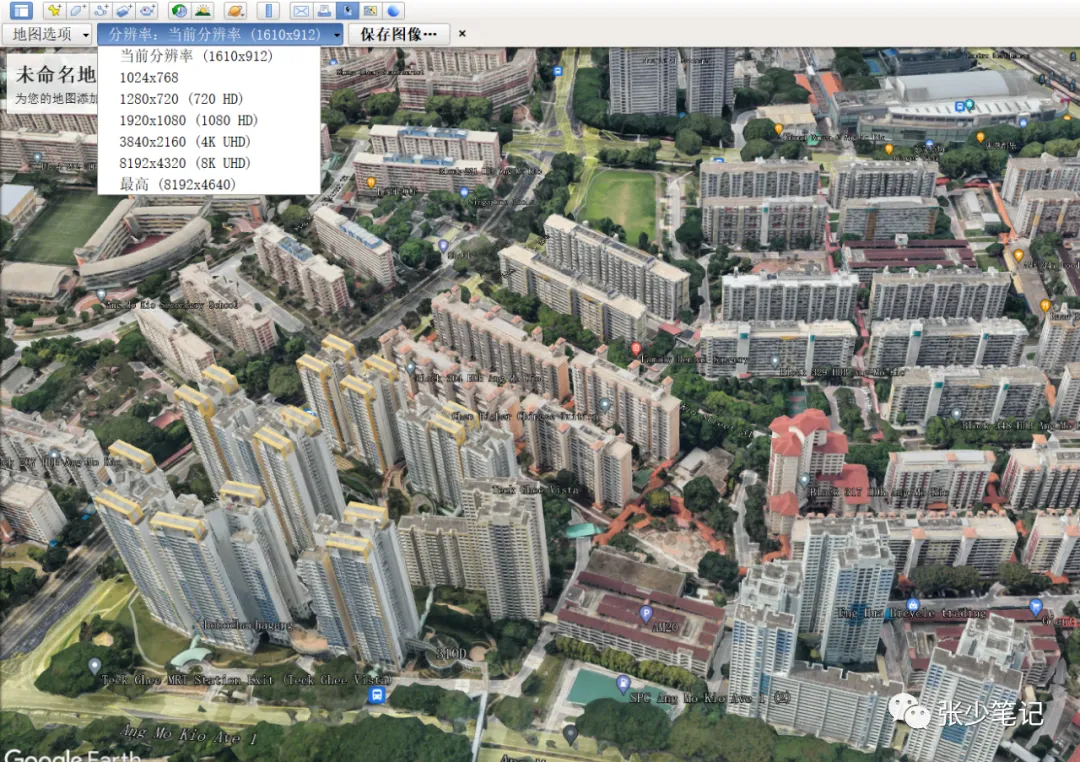Click the SPC Ang Mo Kio Ave 1 pin
The image size is (1080, 762).
[x=623, y=683]
